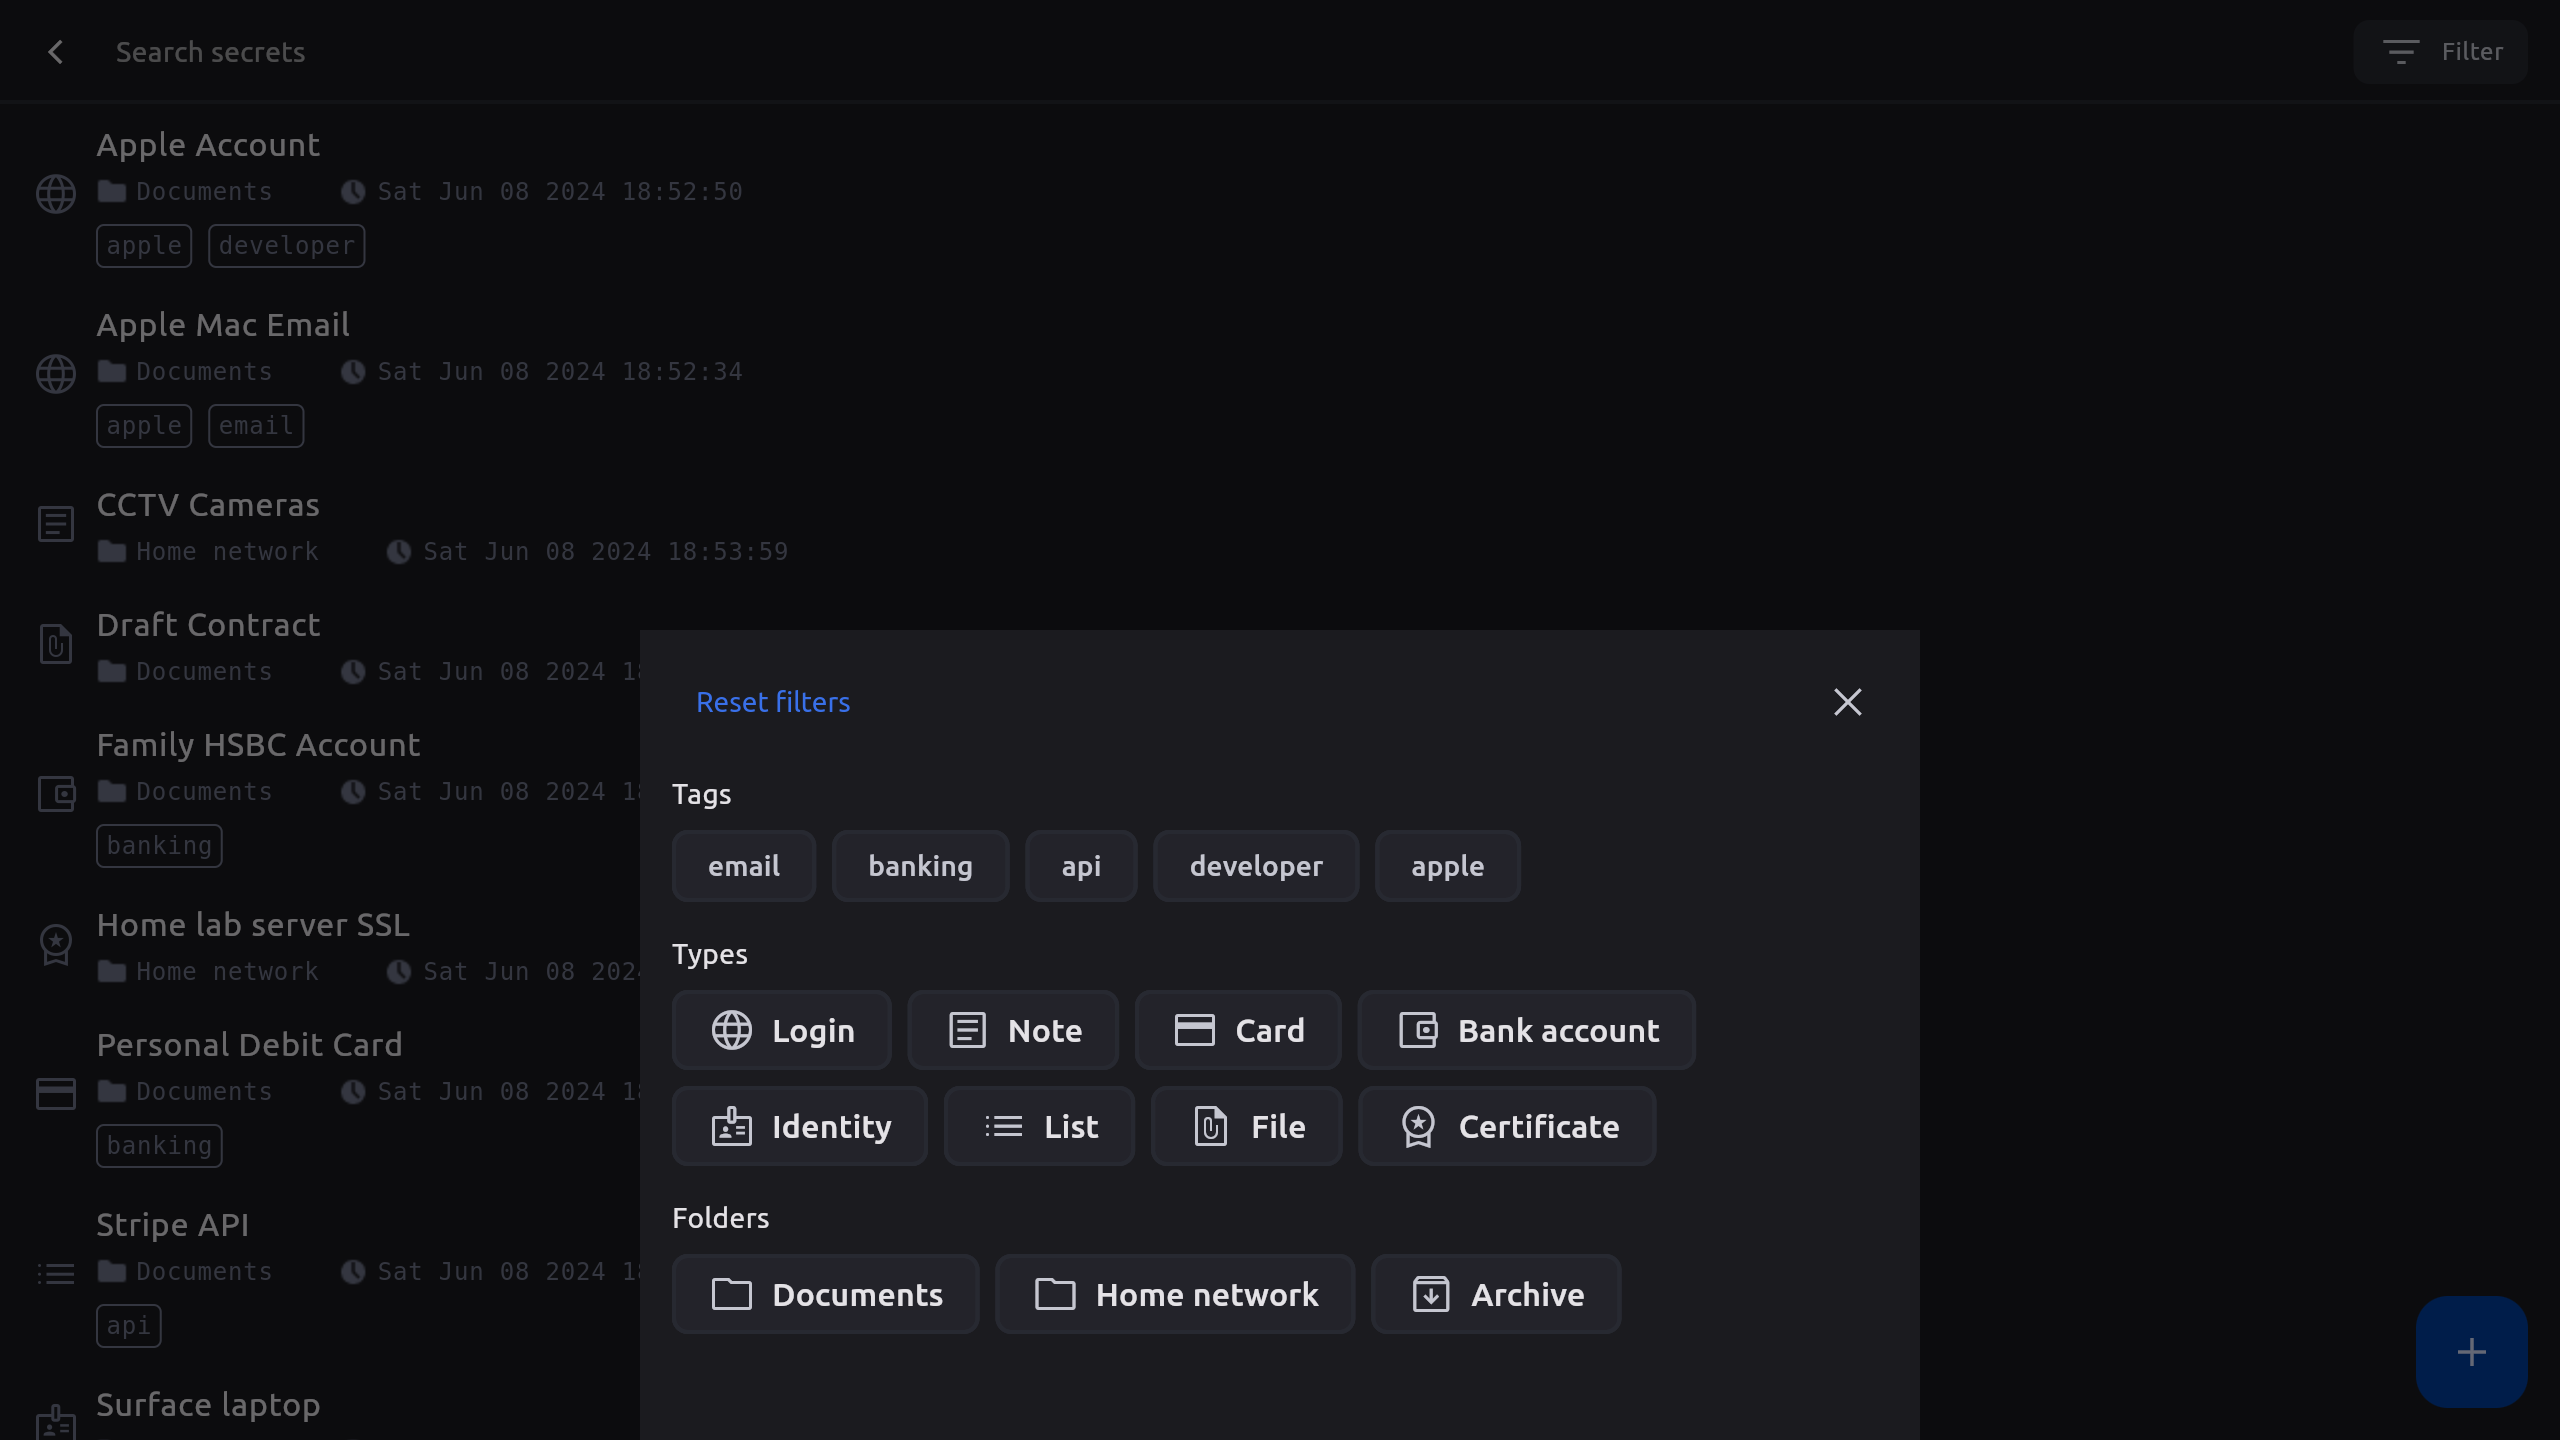Toggle the Card type filter
The height and width of the screenshot is (1440, 2560).
(x=1238, y=1030)
